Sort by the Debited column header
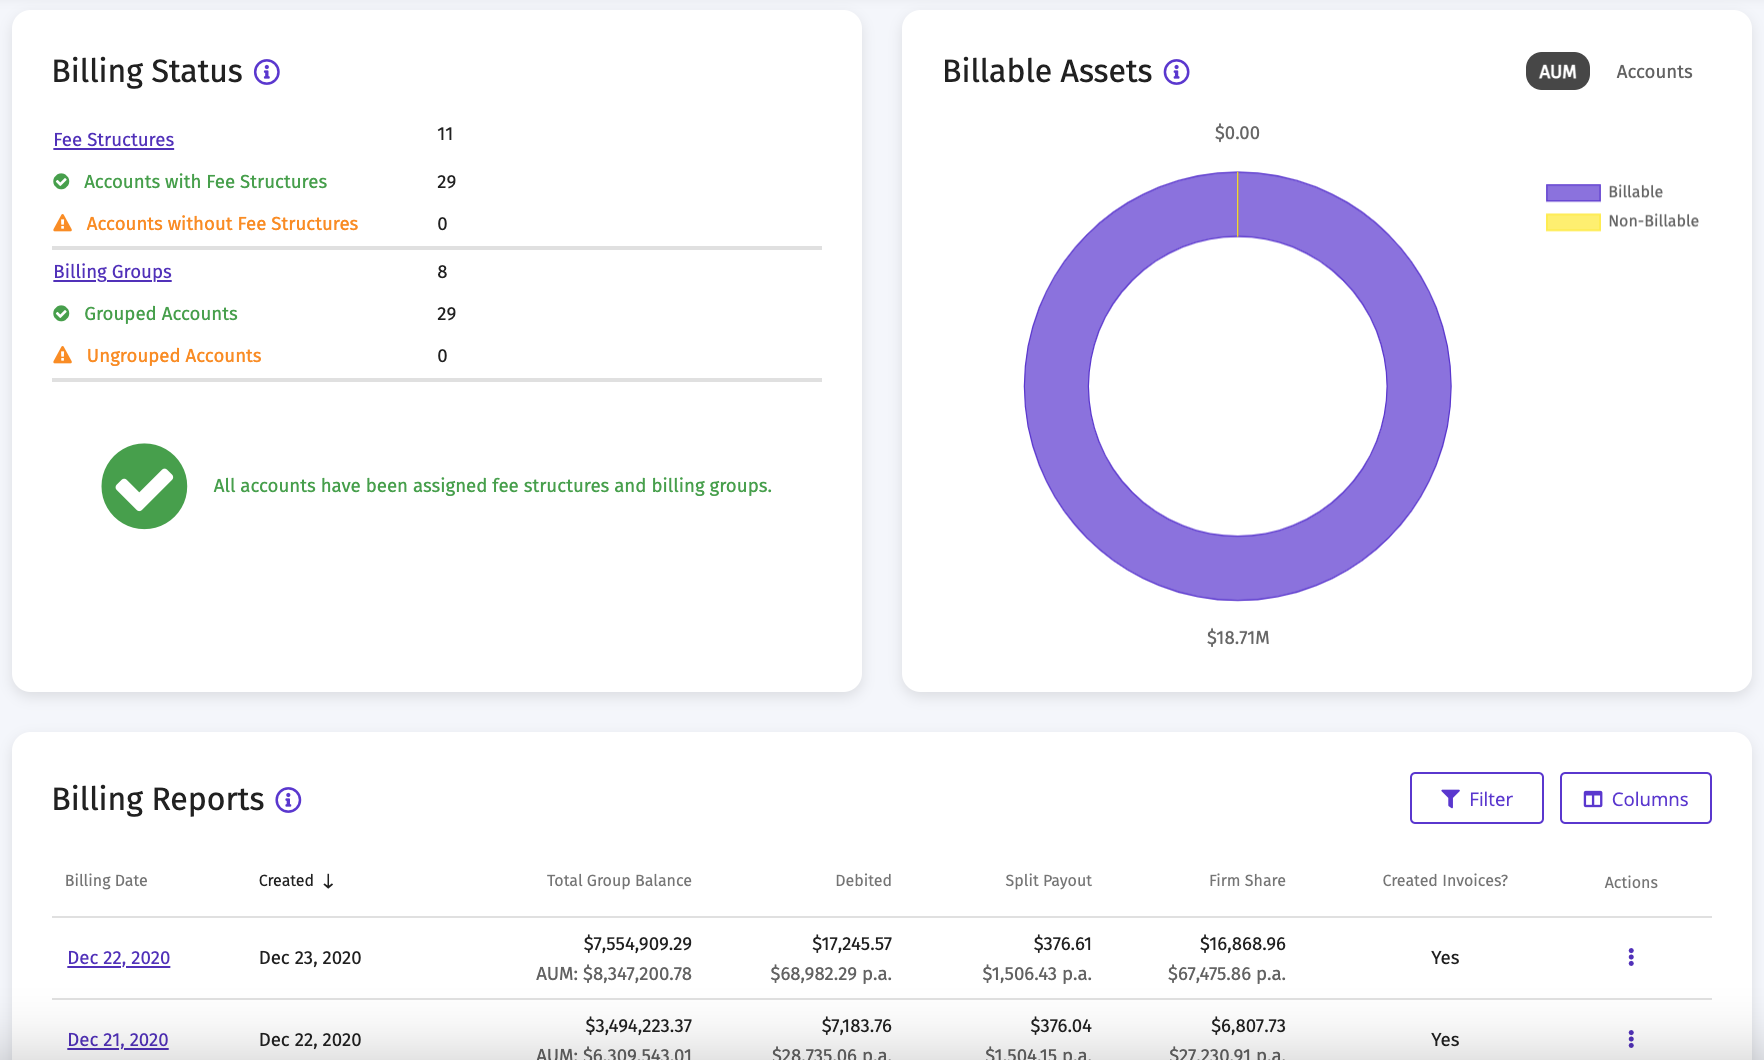 tap(863, 881)
